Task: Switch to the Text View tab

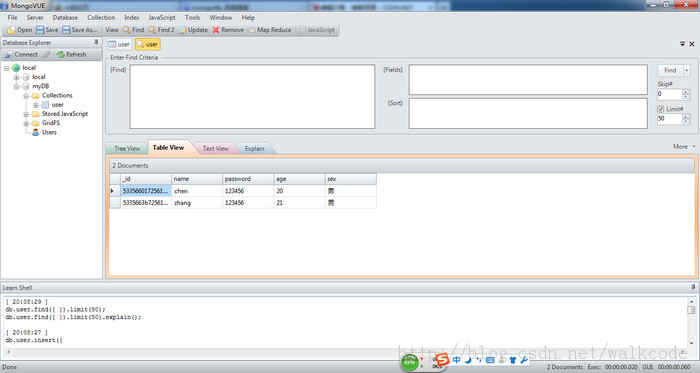Action: [x=216, y=148]
